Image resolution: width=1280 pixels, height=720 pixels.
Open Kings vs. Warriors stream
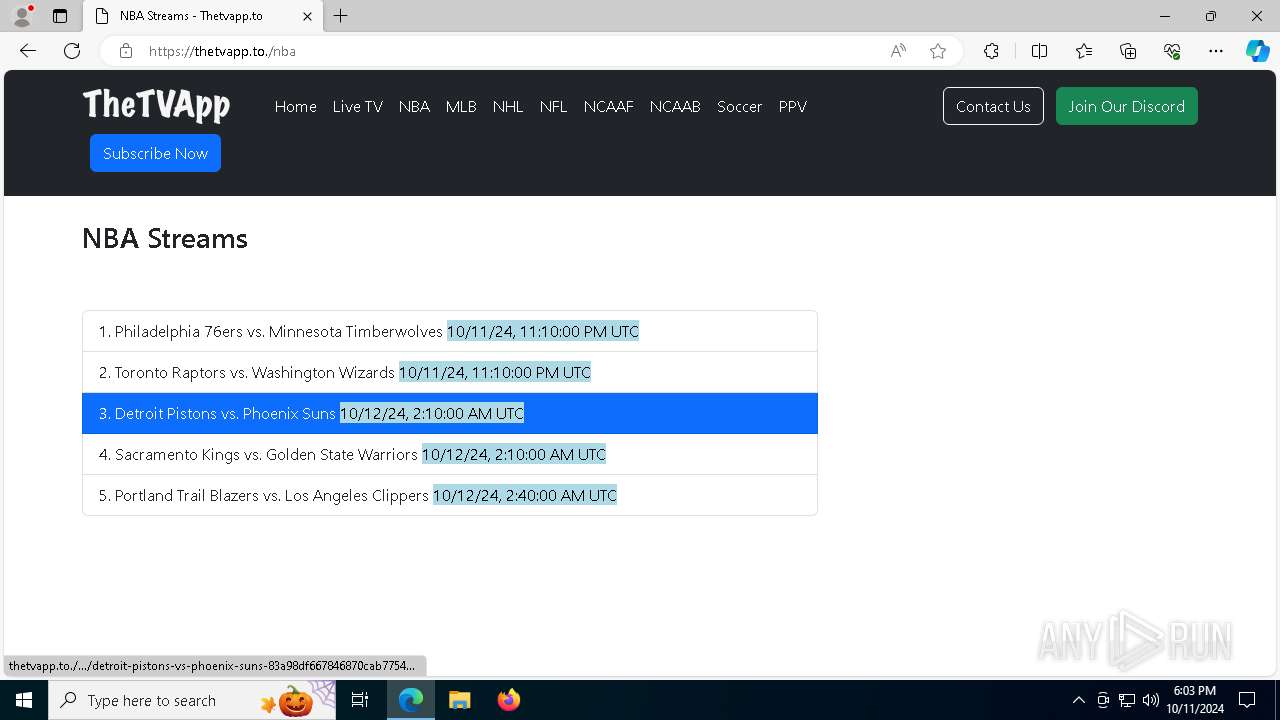pos(450,454)
